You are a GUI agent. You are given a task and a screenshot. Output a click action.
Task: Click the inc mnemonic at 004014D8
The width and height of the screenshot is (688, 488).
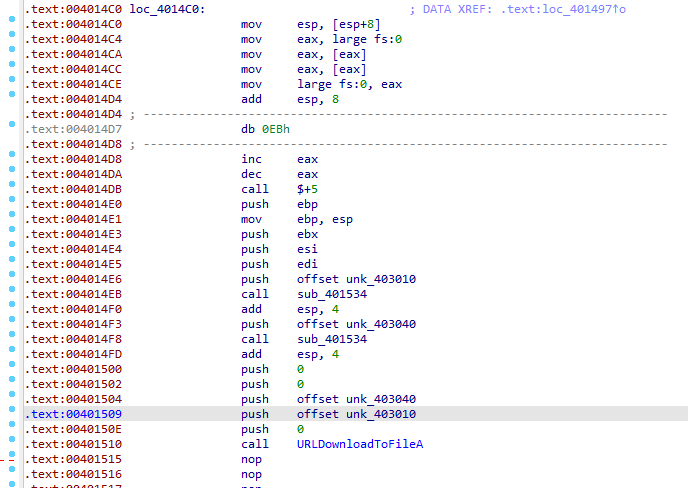251,159
